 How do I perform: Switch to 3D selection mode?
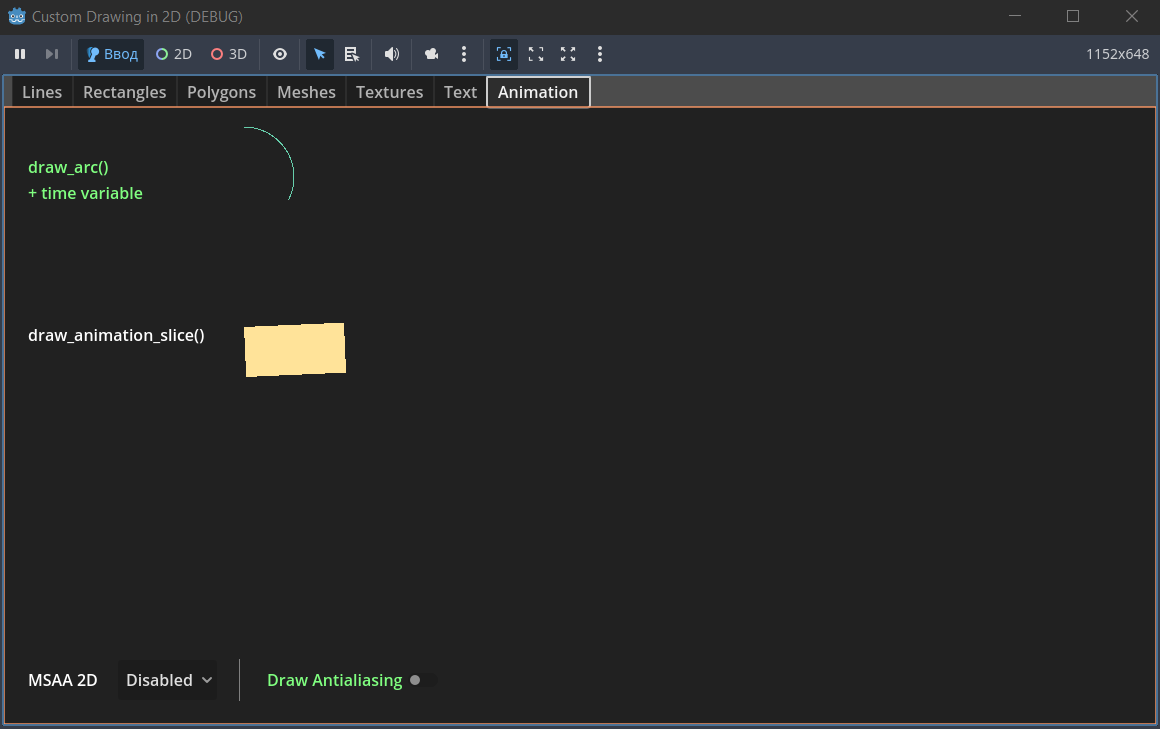coord(229,54)
